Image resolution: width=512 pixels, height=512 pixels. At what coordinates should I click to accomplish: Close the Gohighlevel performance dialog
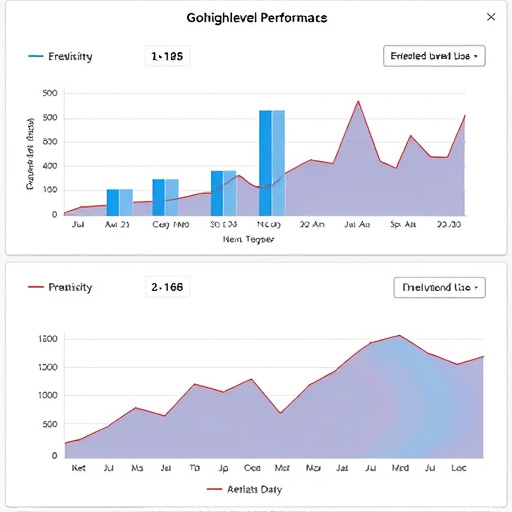(x=491, y=17)
